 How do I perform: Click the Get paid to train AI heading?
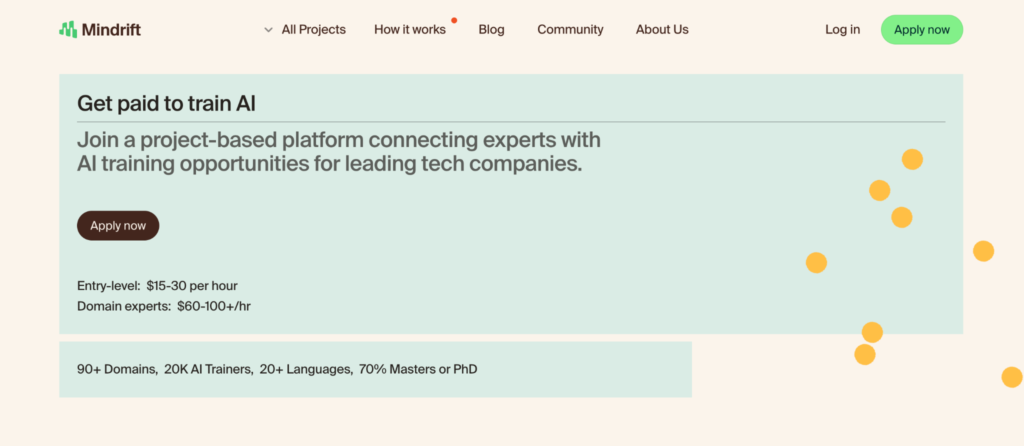(x=167, y=103)
